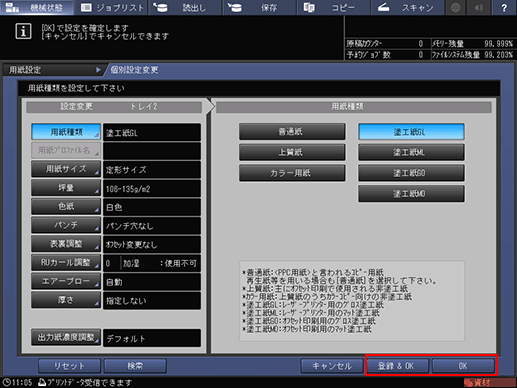This screenshot has height=388, width=517.
Task: Select 塗工紙MO coated paper type
Action: tap(411, 194)
